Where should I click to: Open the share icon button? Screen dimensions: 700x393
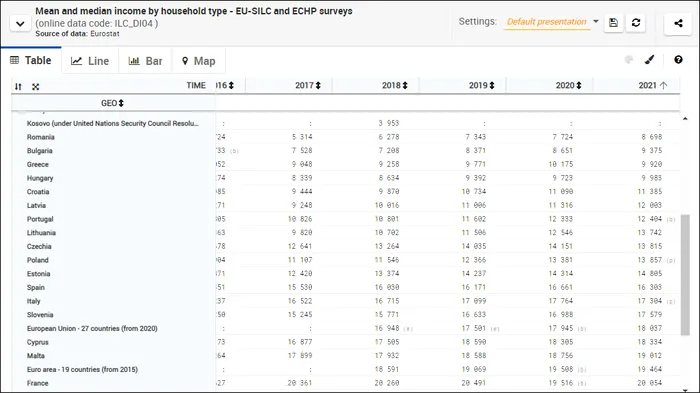point(678,23)
